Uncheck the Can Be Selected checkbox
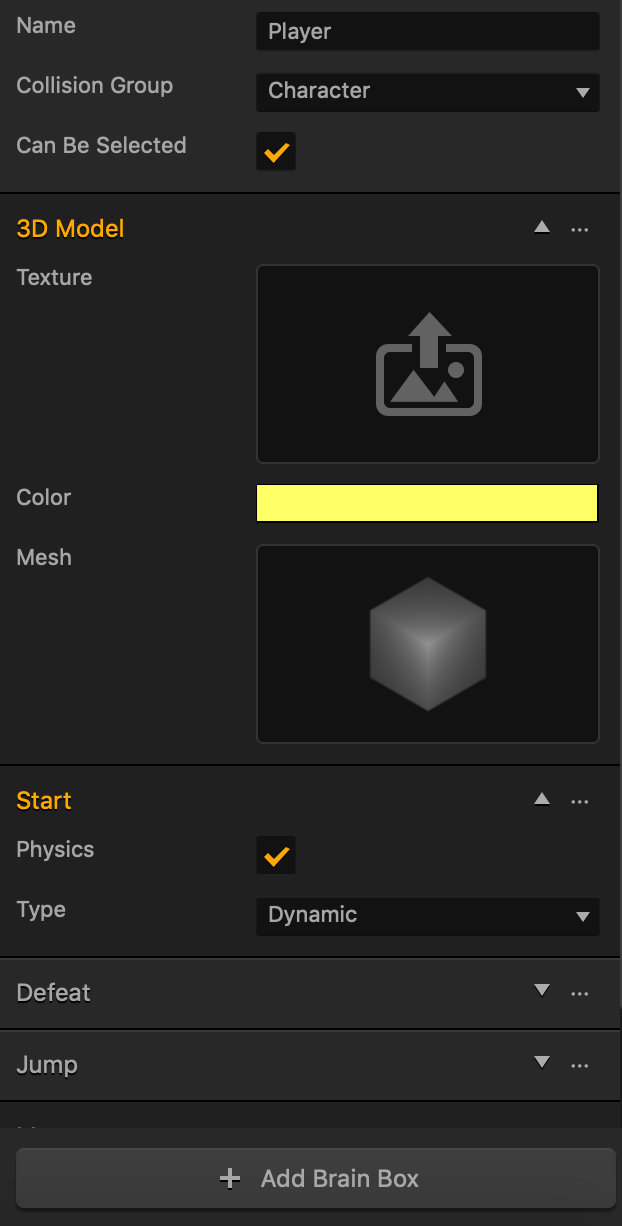This screenshot has height=1226, width=622. coord(276,151)
